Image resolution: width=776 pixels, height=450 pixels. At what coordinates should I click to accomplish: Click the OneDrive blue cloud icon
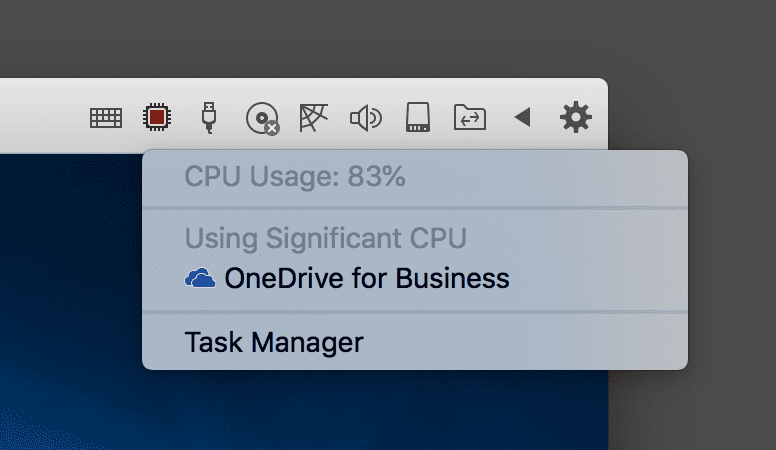[x=200, y=278]
